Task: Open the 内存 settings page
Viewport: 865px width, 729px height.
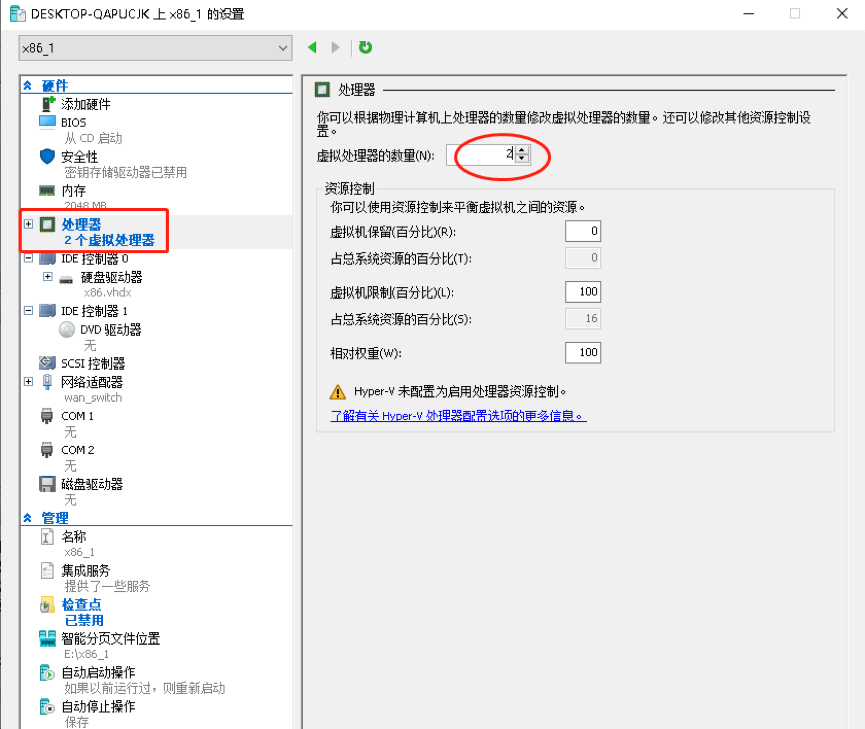Action: point(73,190)
